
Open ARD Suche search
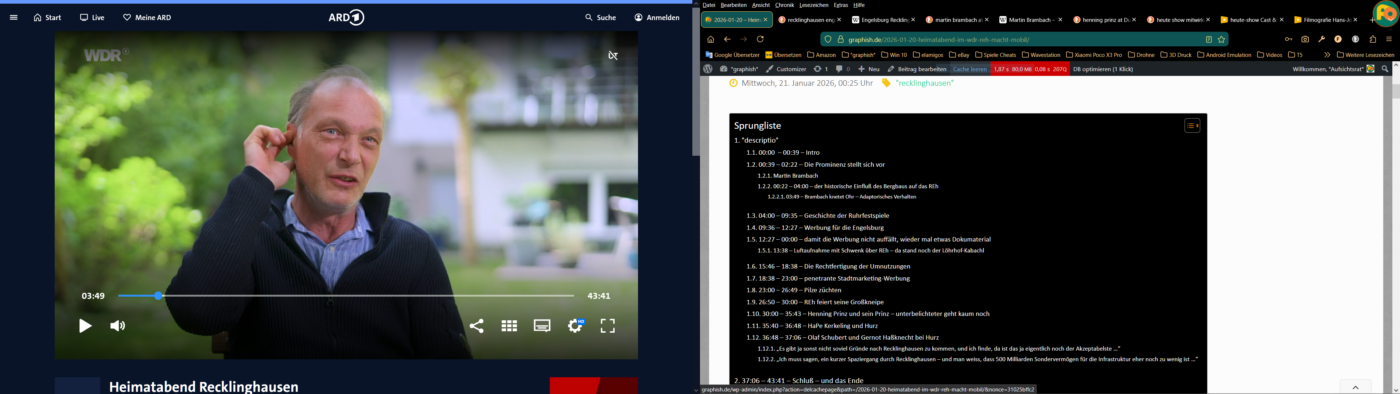click(601, 17)
